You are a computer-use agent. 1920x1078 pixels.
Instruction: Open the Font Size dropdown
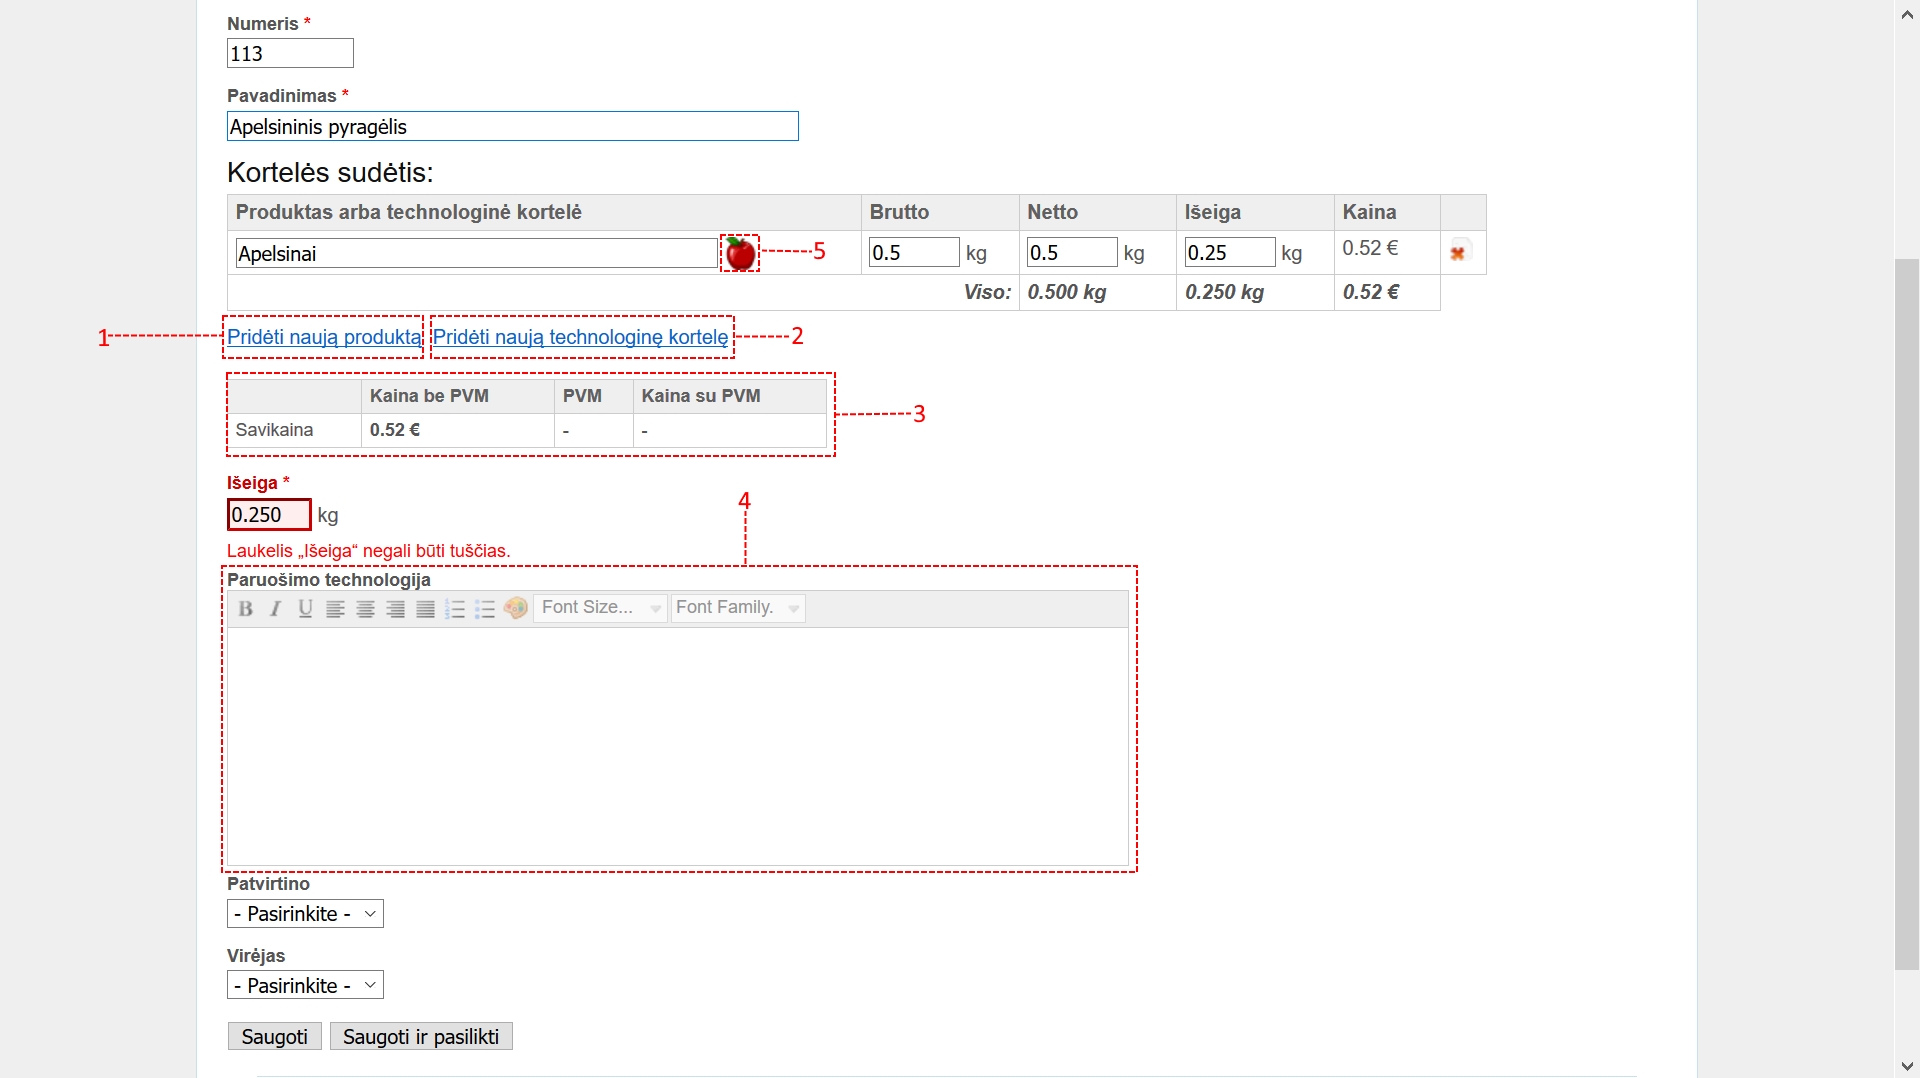[600, 608]
